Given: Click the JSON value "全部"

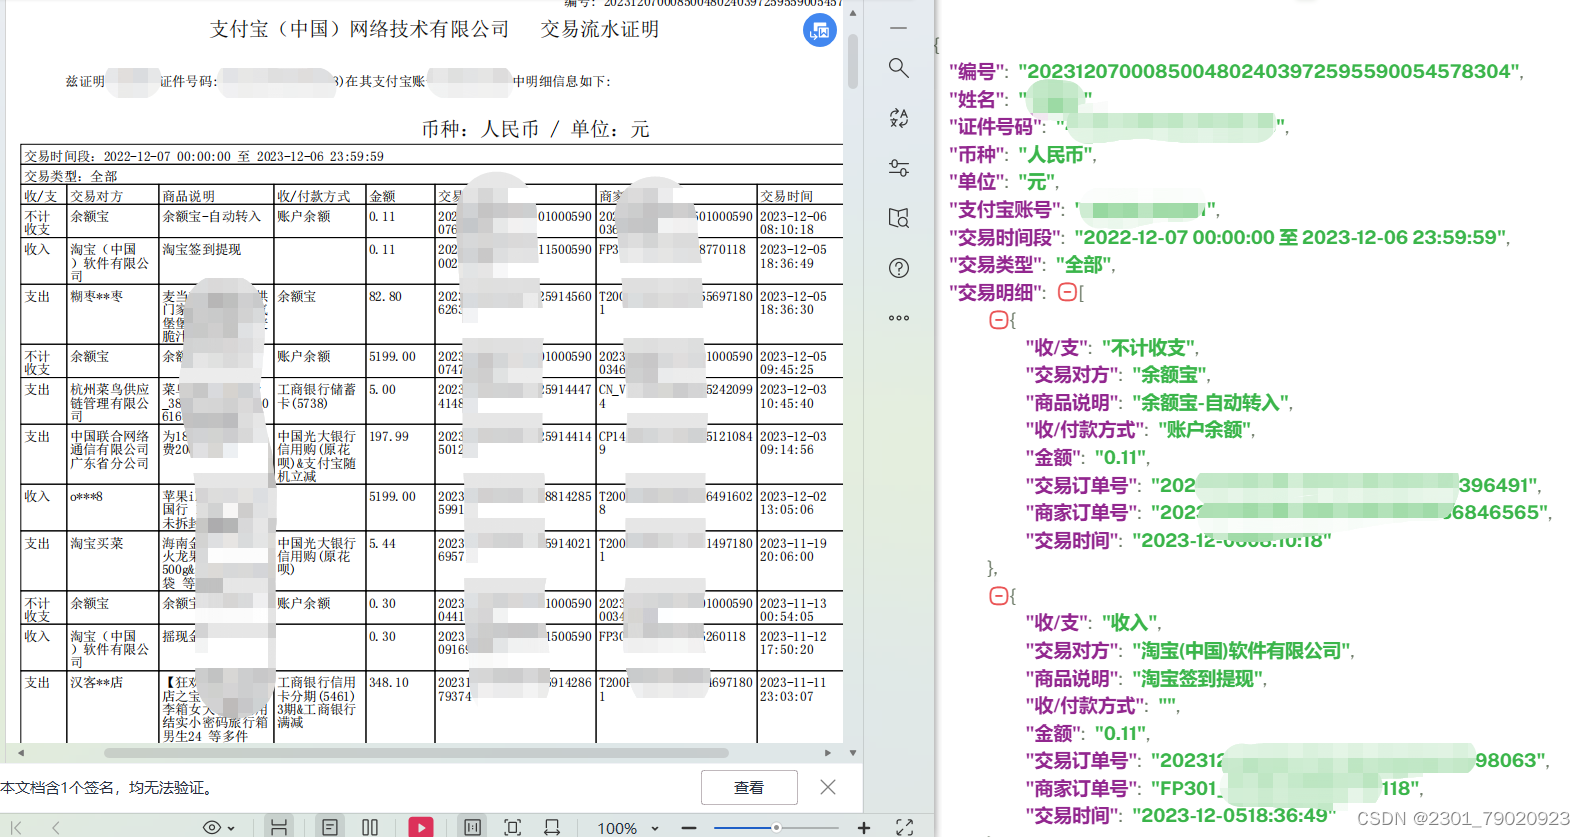Looking at the screenshot, I should click(x=1085, y=264).
